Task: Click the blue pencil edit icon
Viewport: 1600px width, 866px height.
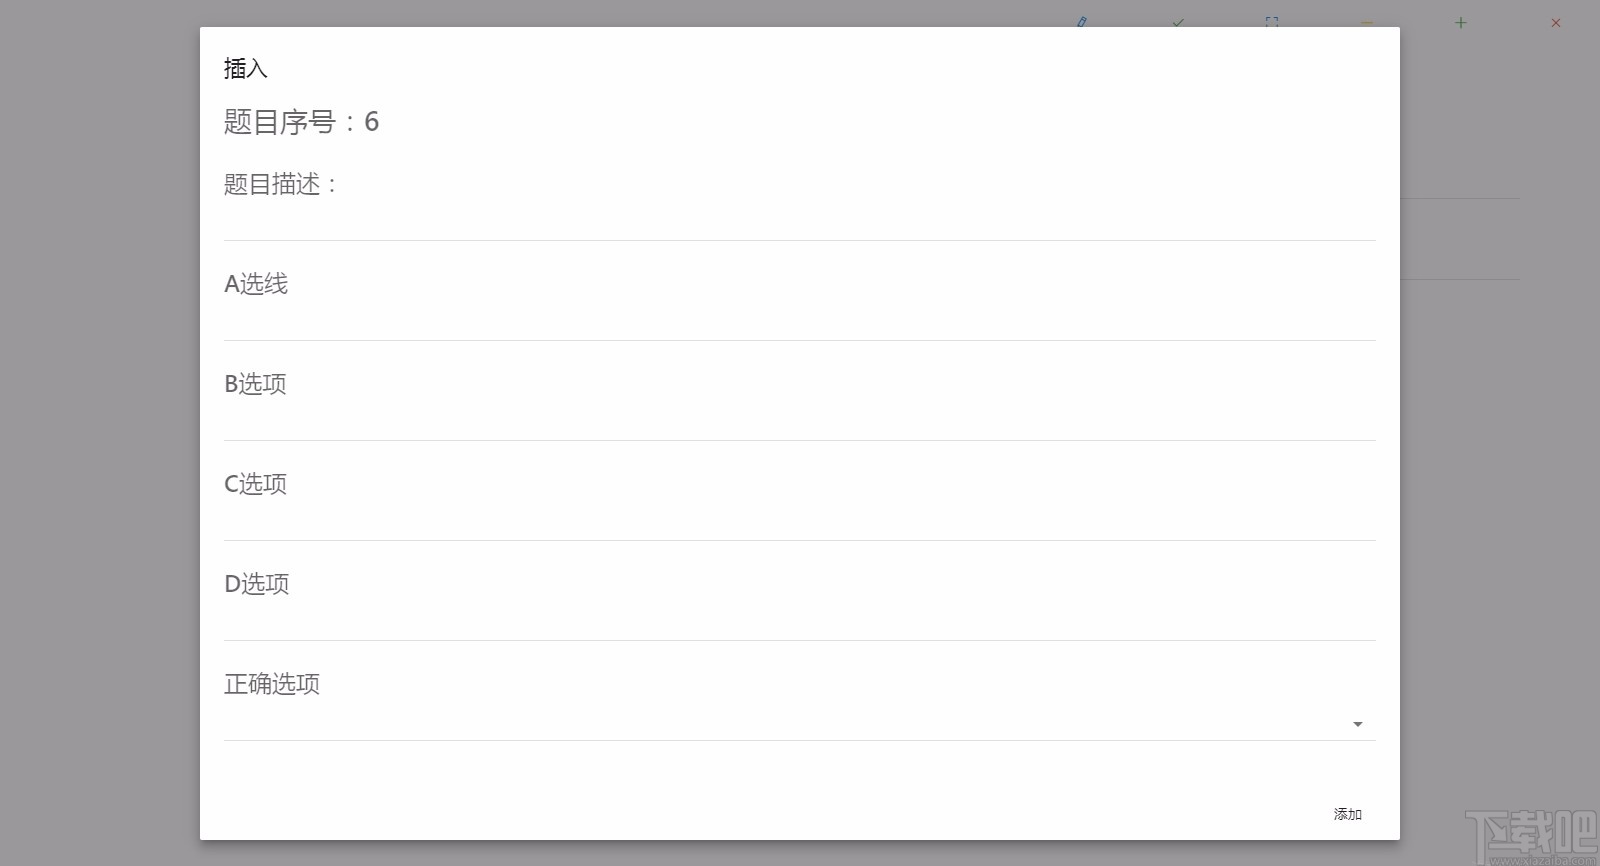Action: (x=1082, y=21)
